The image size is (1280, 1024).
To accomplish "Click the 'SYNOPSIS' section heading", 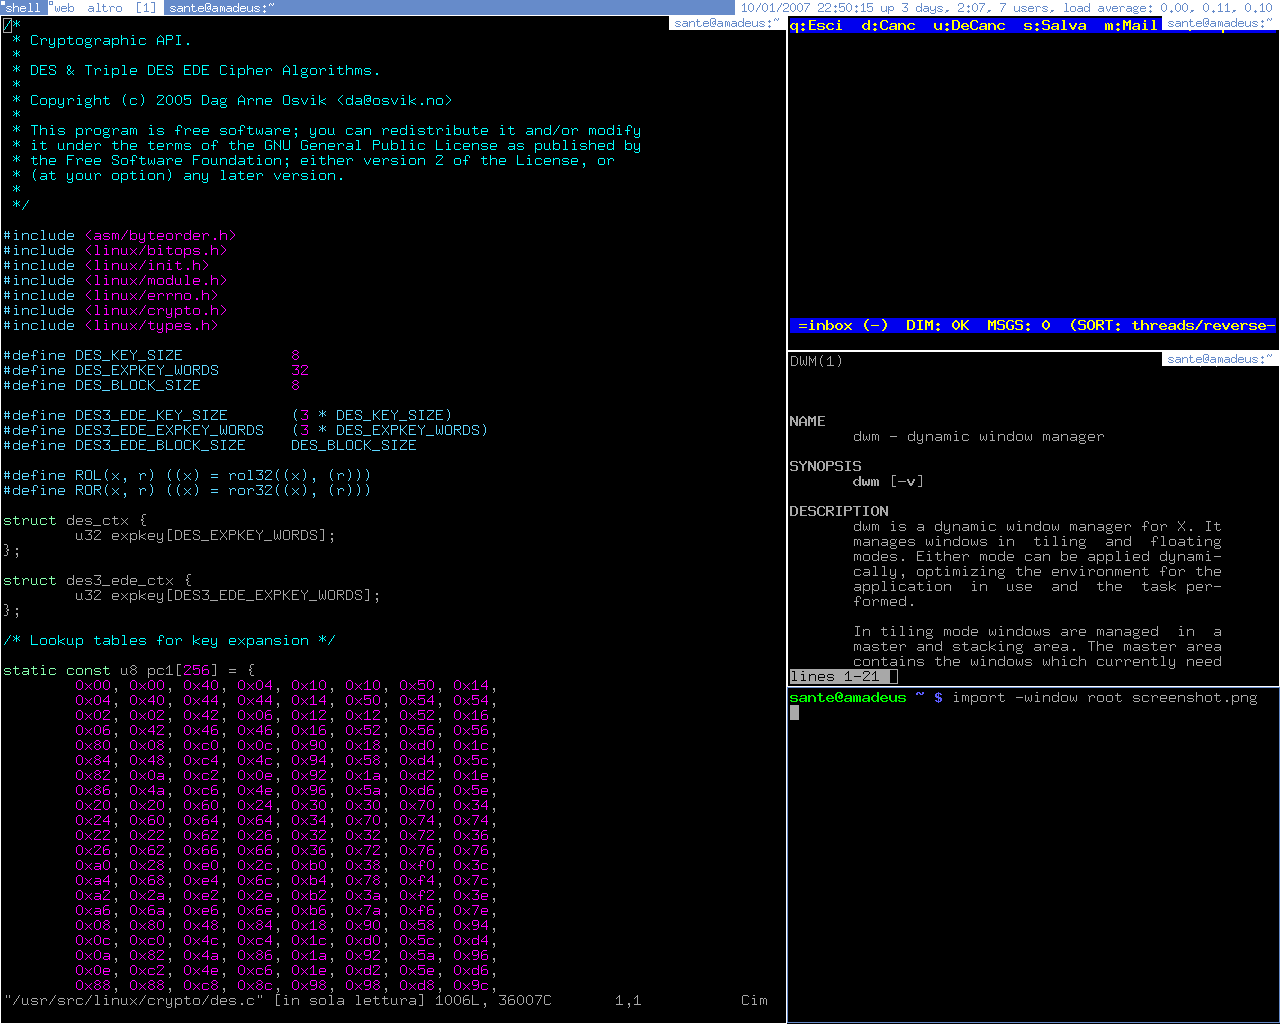I will [x=825, y=466].
